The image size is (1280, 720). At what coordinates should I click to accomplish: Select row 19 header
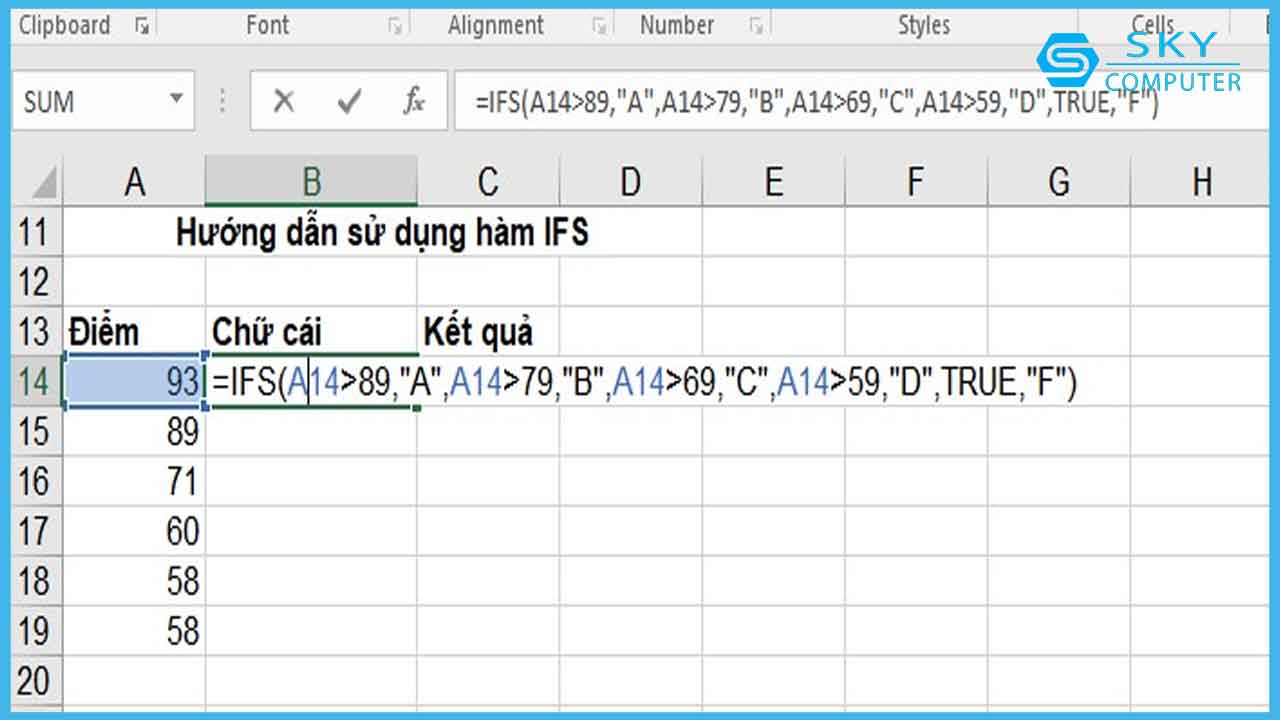37,632
